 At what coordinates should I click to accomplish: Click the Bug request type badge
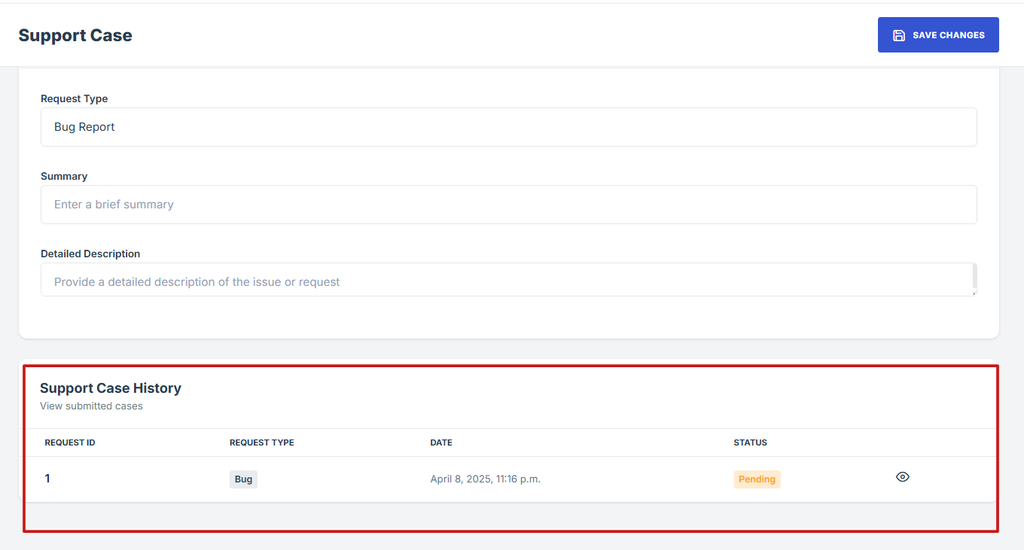[243, 479]
